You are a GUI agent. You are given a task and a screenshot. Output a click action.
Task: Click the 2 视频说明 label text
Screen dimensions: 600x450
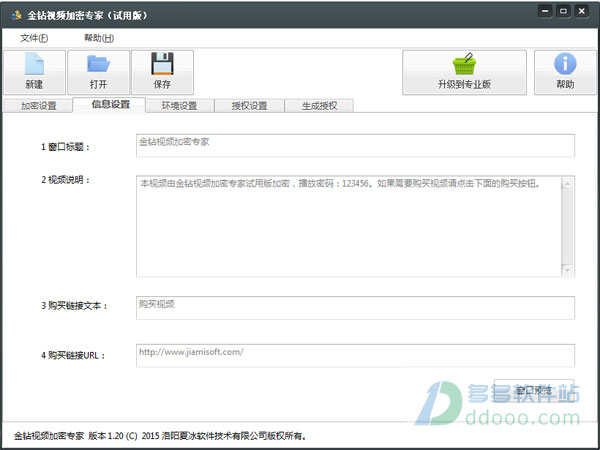(x=65, y=180)
